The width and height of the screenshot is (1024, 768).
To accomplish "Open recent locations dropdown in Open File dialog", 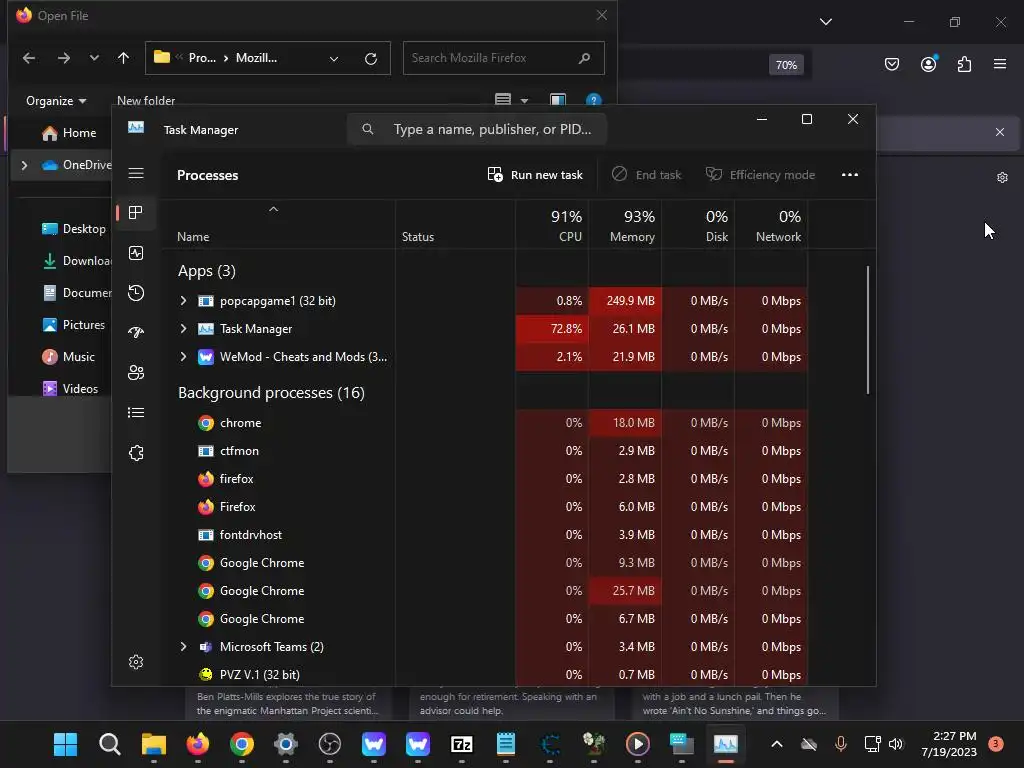I will coord(94,58).
